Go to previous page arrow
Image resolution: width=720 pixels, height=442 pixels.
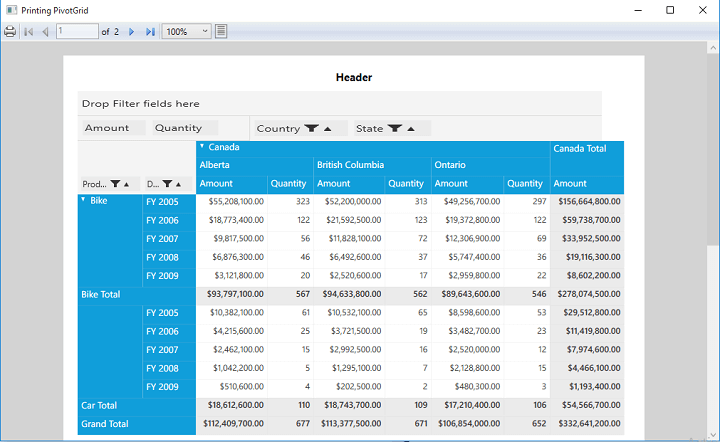[45, 32]
